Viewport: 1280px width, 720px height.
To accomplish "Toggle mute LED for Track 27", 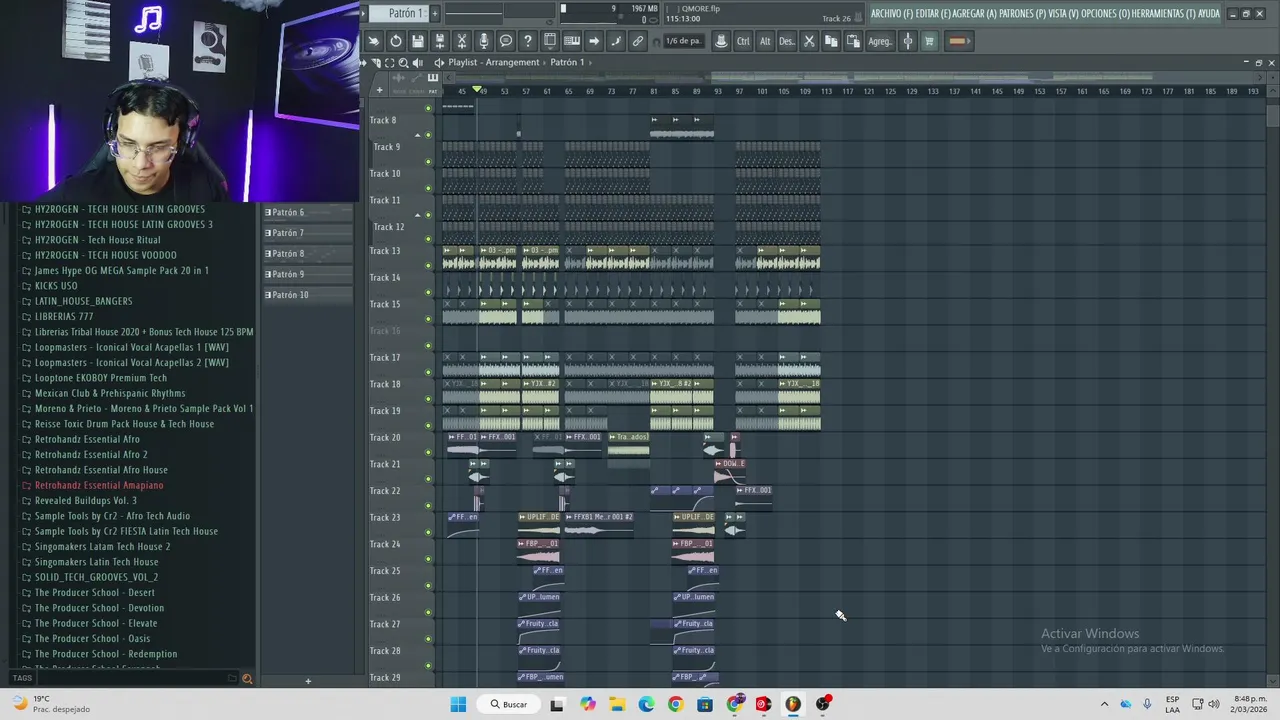I will pos(429,638).
